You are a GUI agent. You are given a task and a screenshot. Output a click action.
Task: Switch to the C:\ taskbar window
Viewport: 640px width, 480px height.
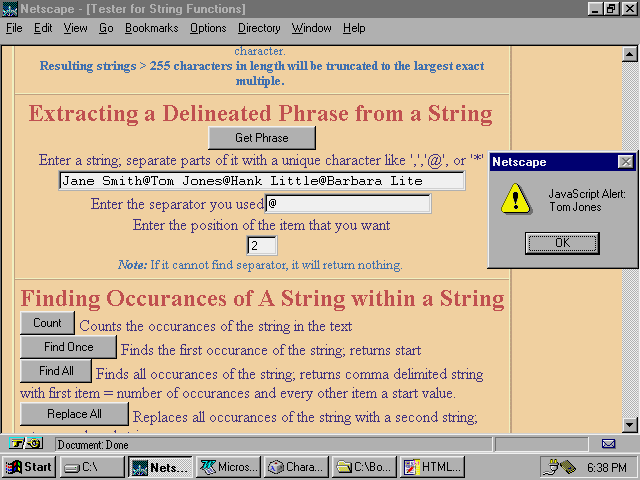(x=93, y=467)
